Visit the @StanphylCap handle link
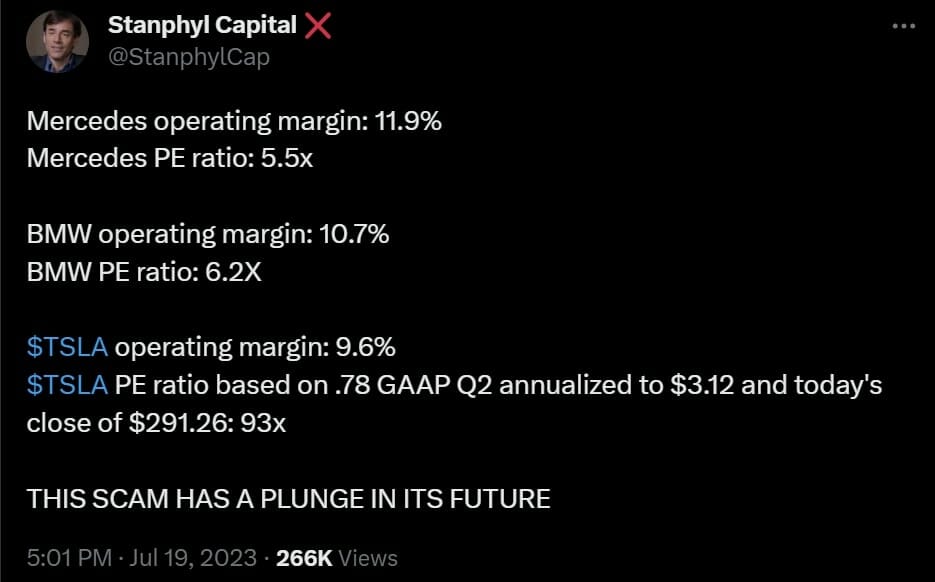The height and width of the screenshot is (582, 935). point(188,57)
